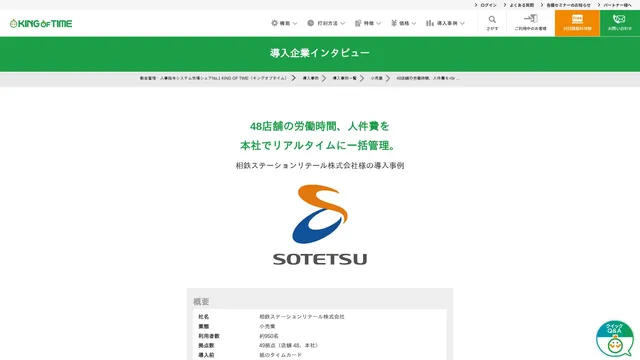Click the green お問い合わせ contact button
The height and width of the screenshot is (360, 640).
point(620,23)
